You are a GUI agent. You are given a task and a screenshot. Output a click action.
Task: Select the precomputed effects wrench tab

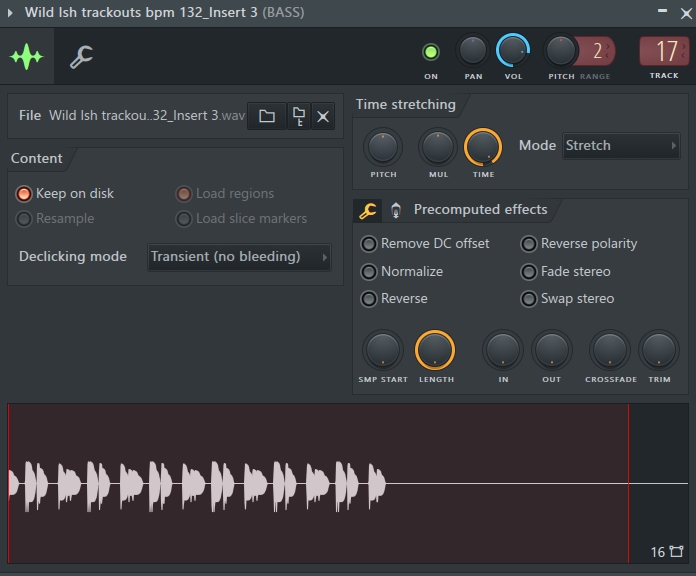pos(368,210)
